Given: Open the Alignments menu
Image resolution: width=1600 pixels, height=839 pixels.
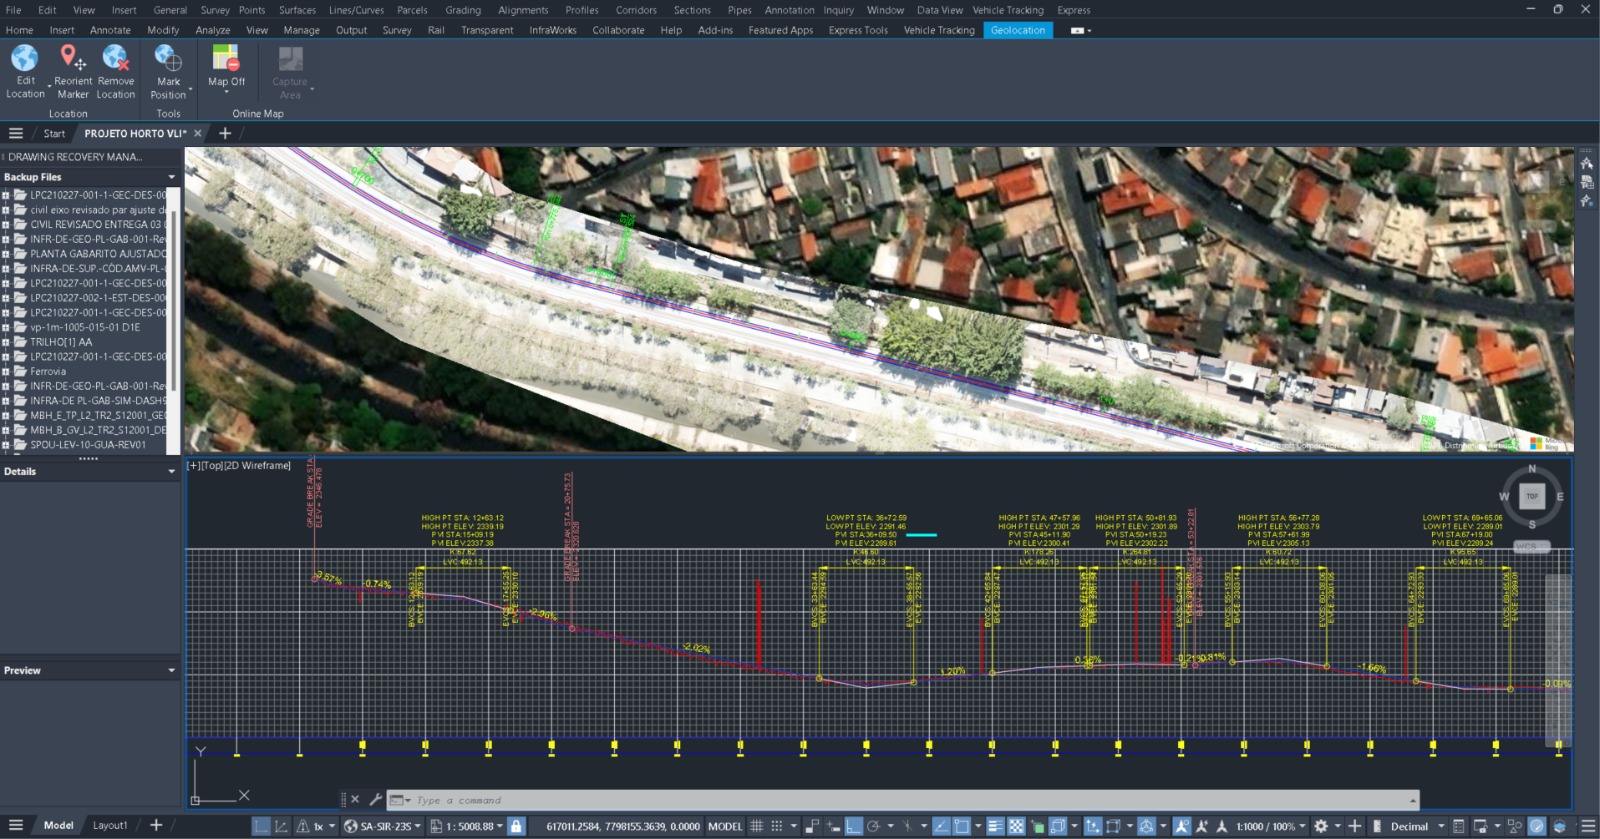Looking at the screenshot, I should pos(523,10).
